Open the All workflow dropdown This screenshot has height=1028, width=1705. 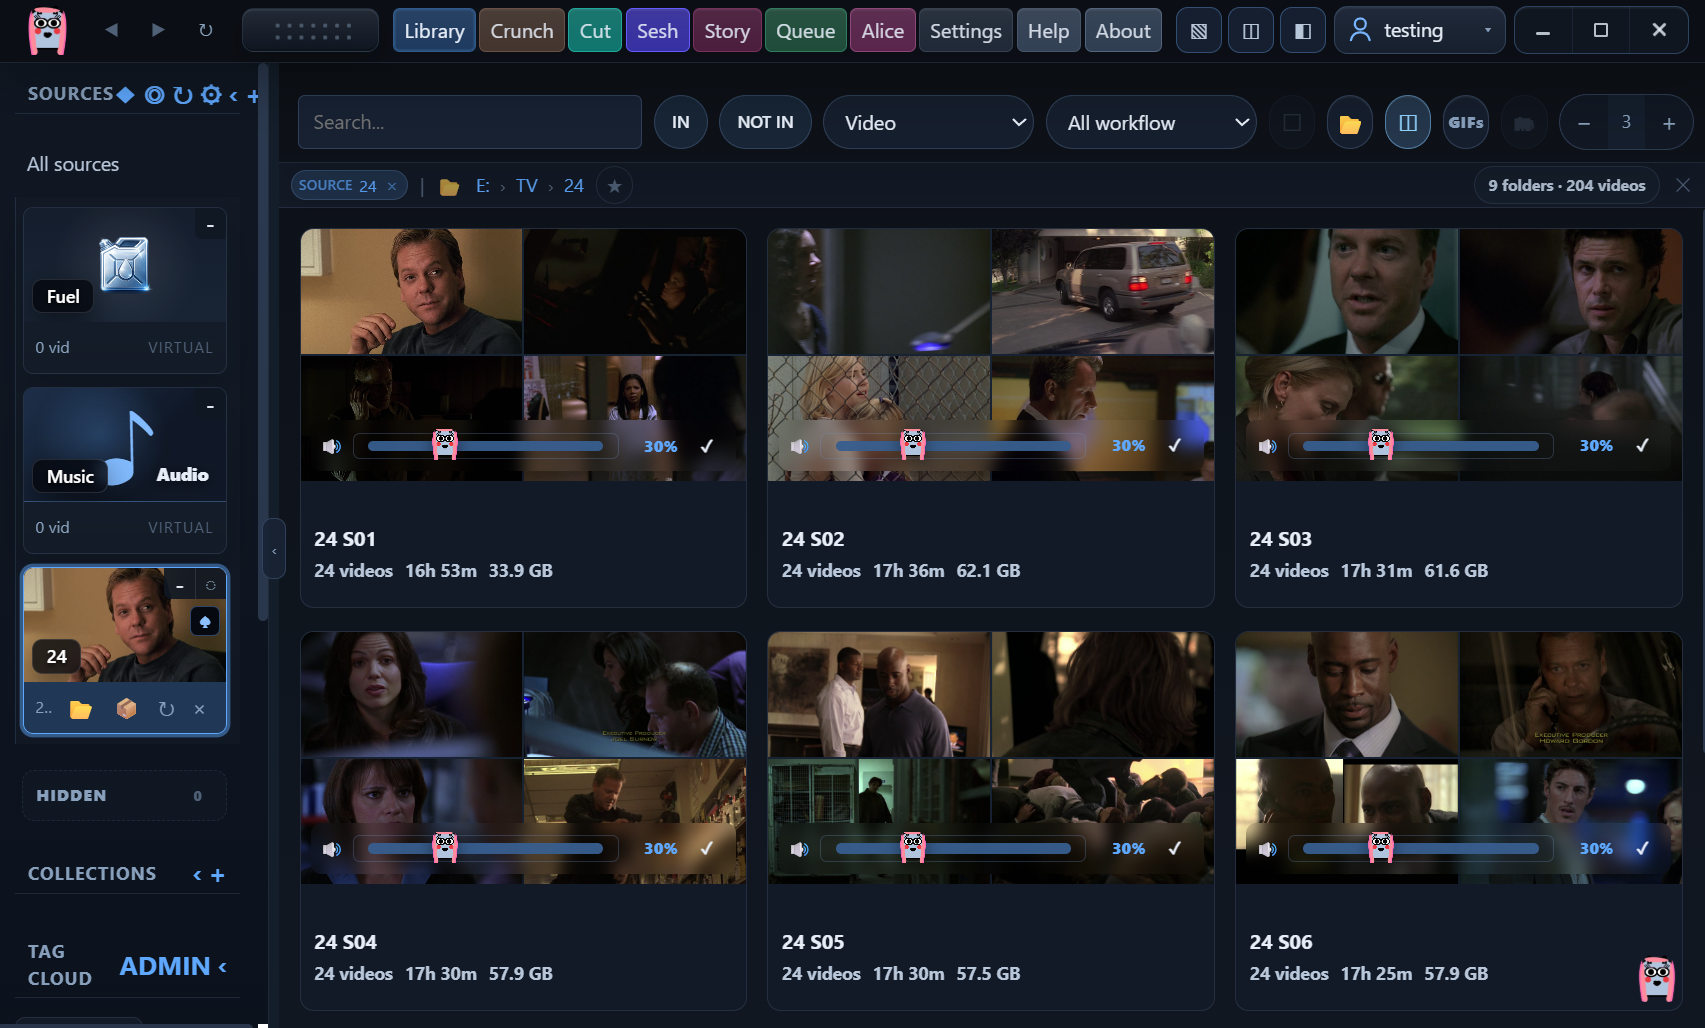tap(1151, 122)
